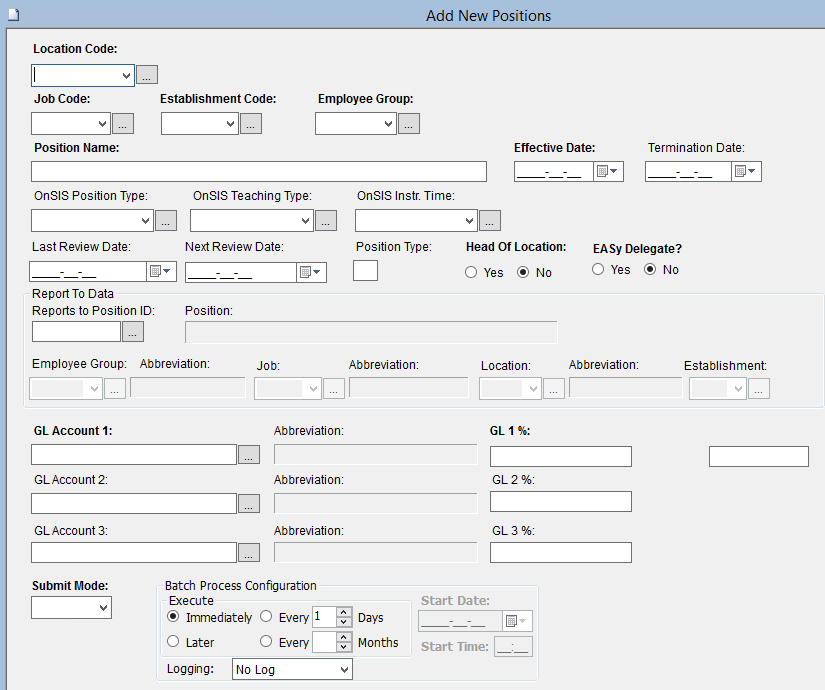Click the GL 1 % input field

tap(560, 457)
